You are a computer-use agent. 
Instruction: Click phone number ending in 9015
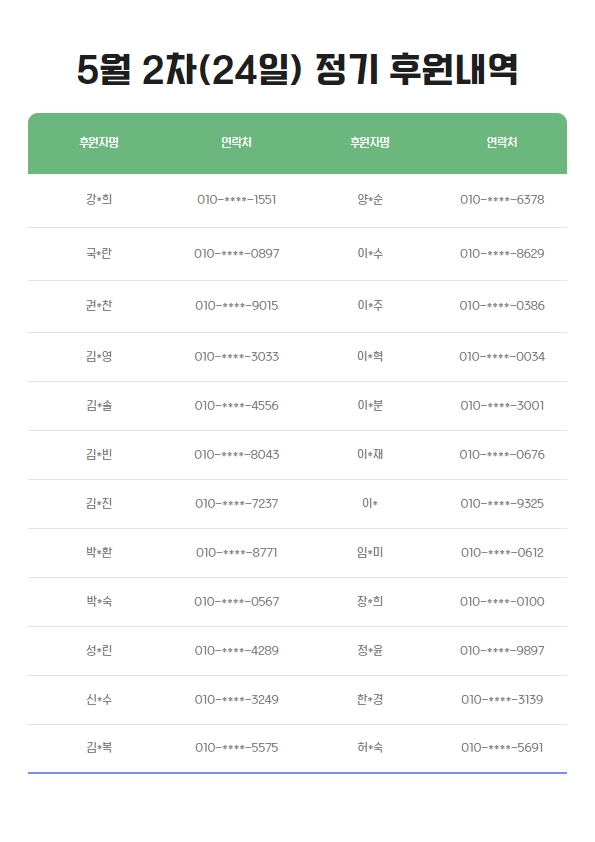click(236, 306)
